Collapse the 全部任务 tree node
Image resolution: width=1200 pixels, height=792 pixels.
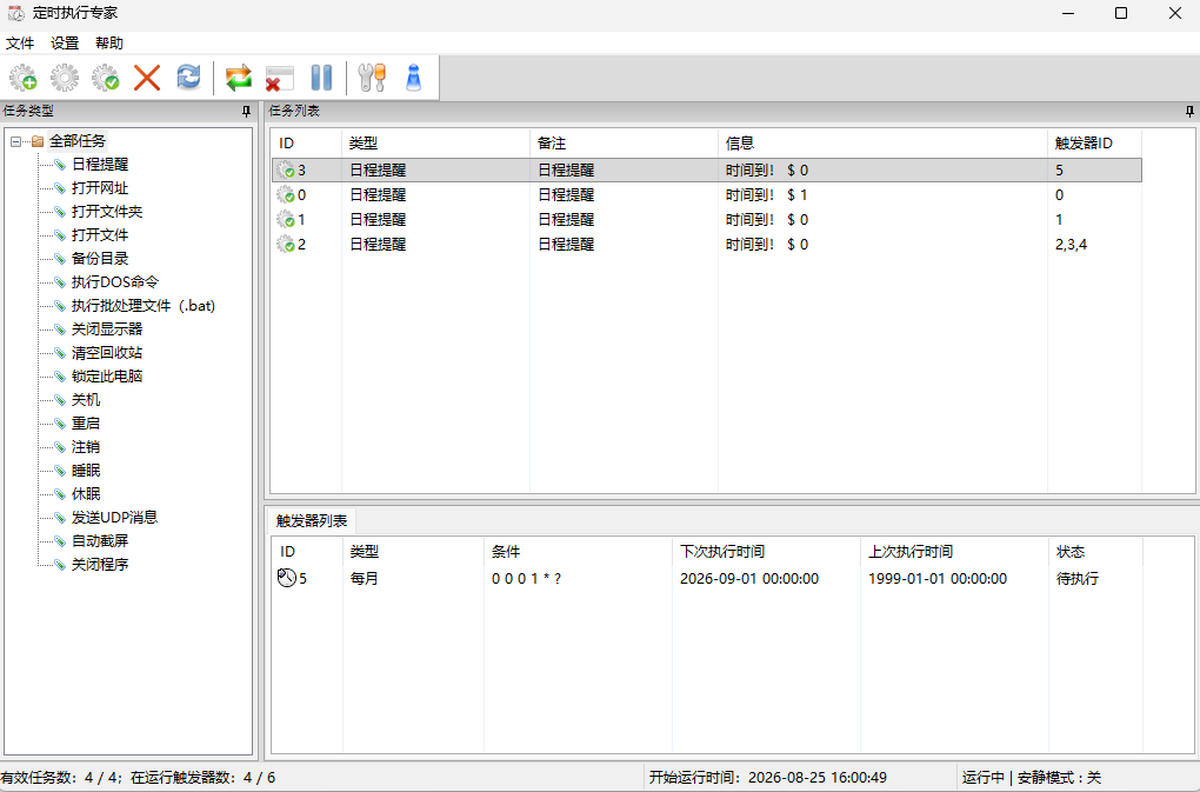click(x=16, y=141)
